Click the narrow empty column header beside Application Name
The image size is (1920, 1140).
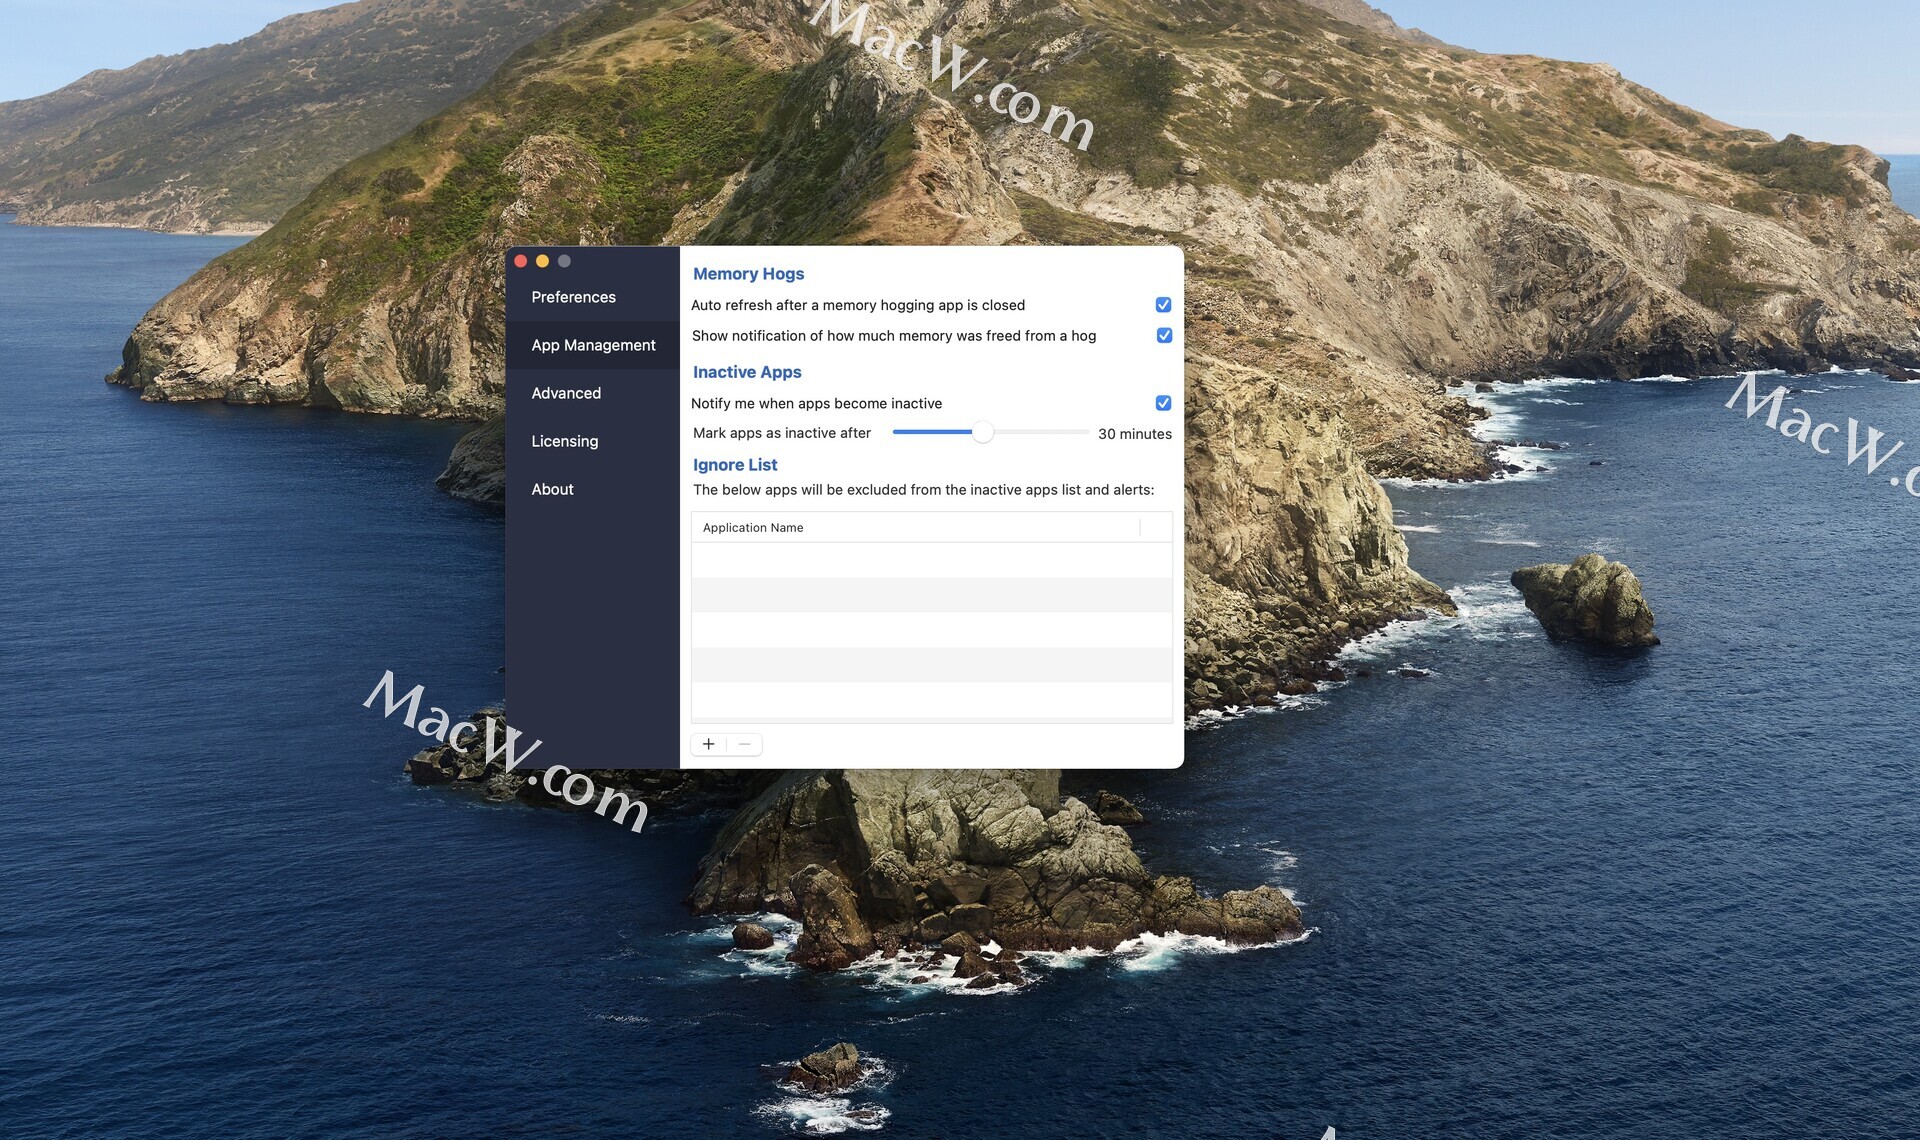pos(1155,527)
